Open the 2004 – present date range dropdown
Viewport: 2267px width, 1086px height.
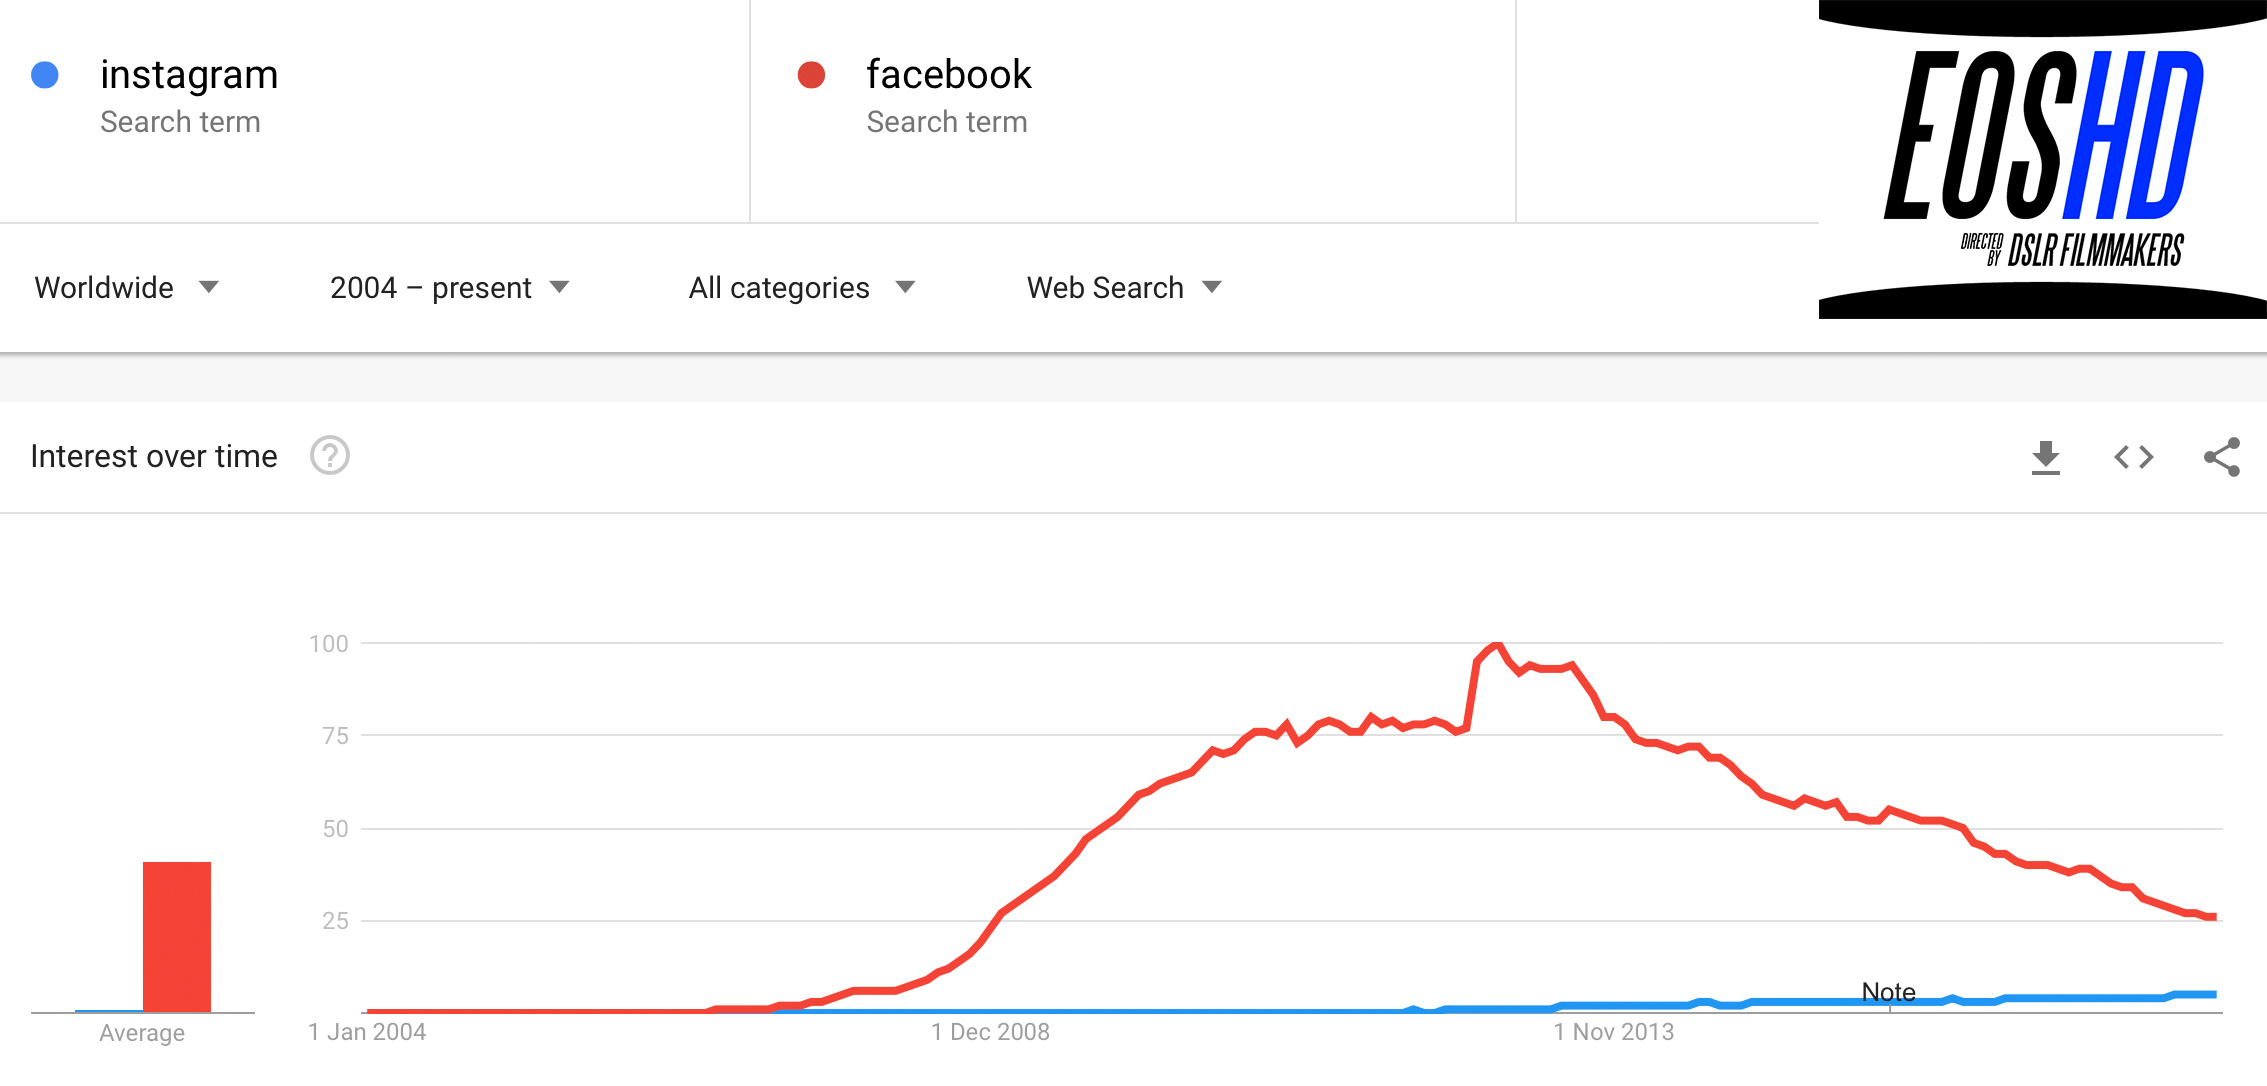coord(449,288)
